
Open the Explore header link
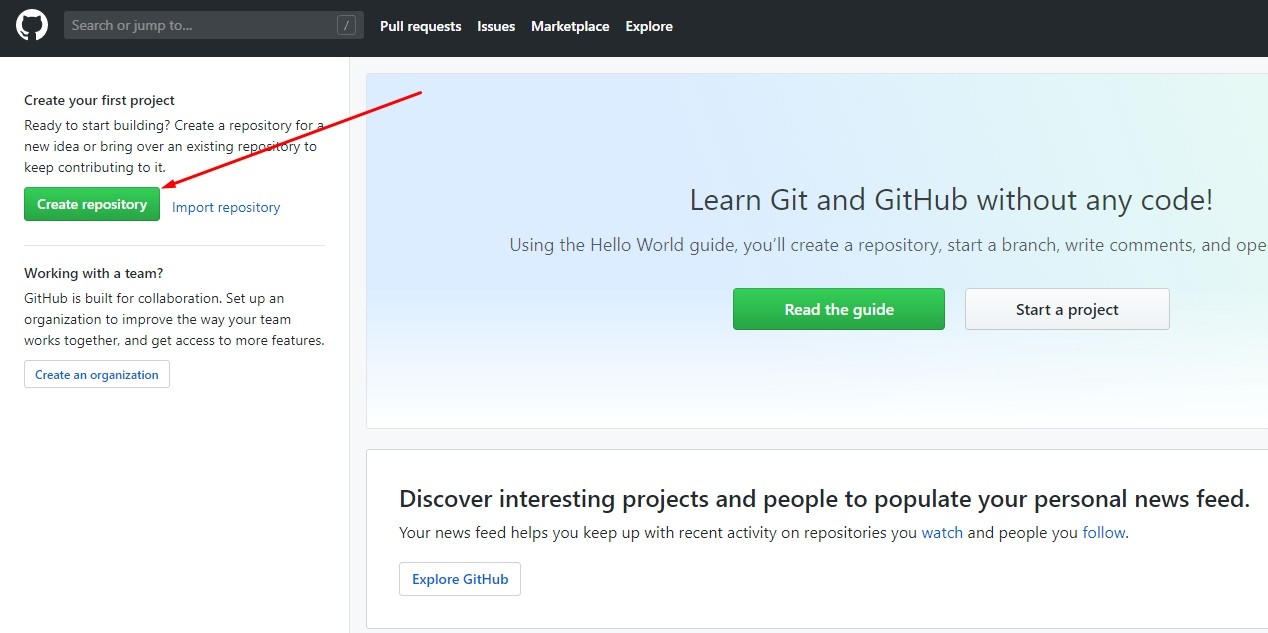coord(649,26)
